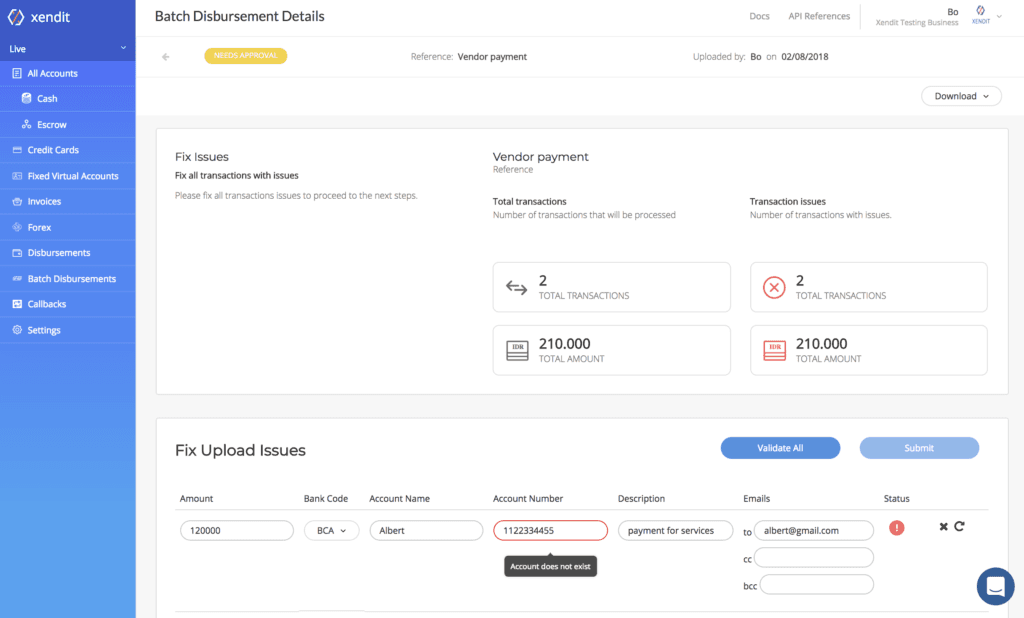The height and width of the screenshot is (618, 1024).
Task: Remove transaction row with X icon
Action: click(x=943, y=527)
